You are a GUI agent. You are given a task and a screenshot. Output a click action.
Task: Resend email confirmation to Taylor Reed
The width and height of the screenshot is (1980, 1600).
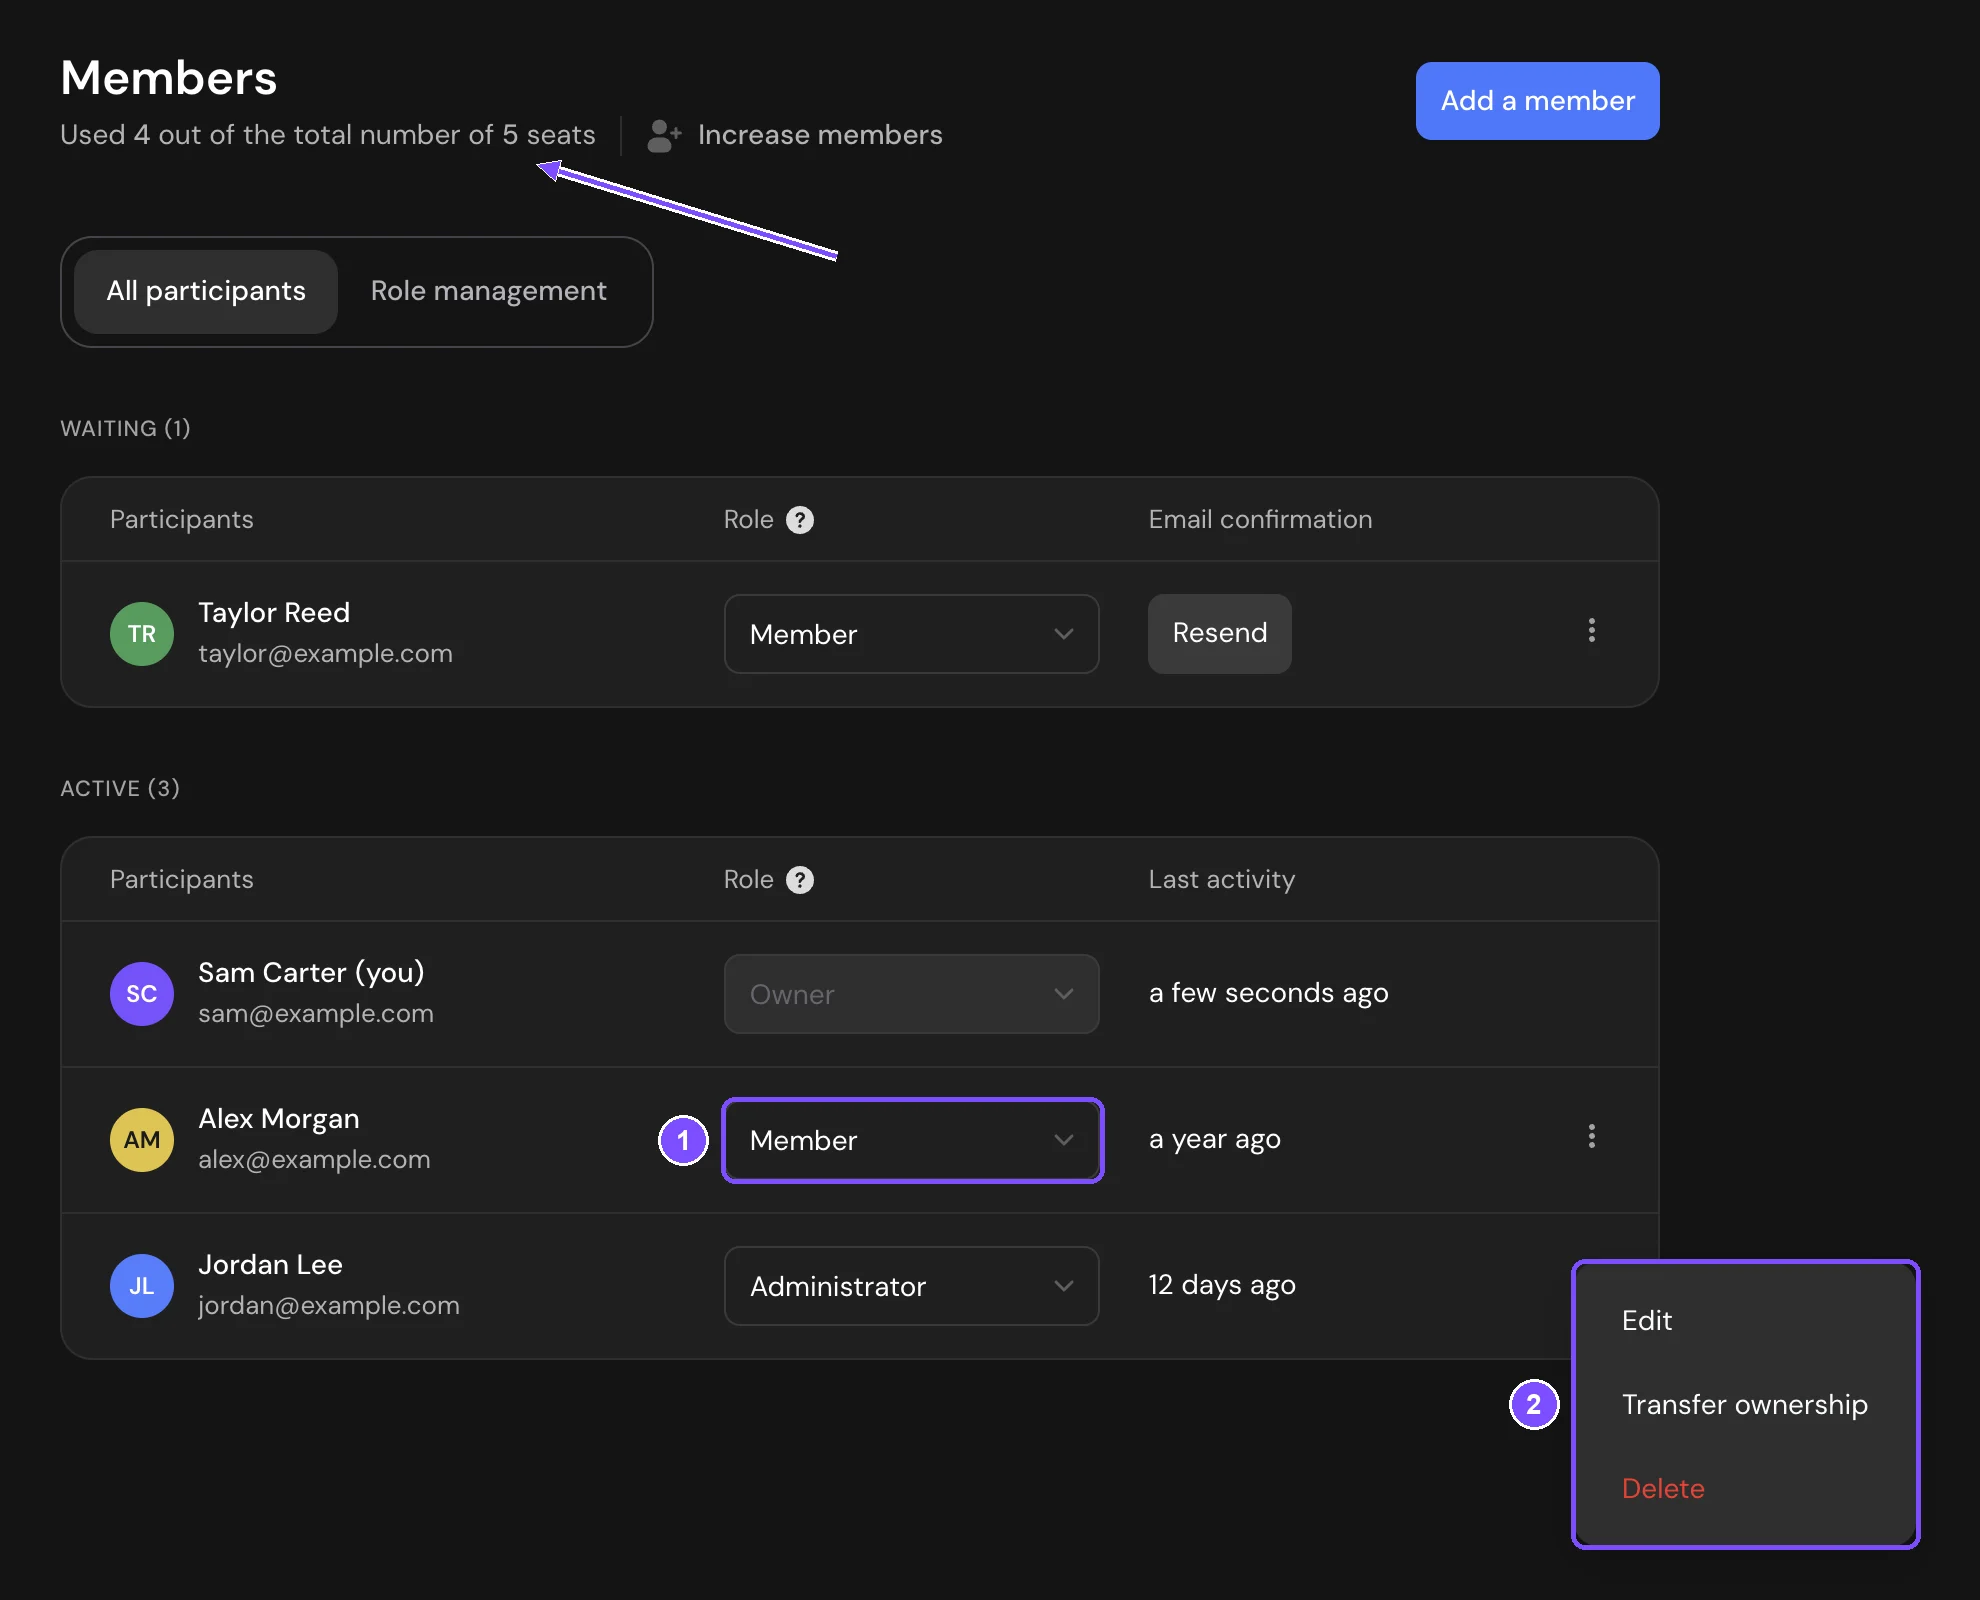point(1220,634)
